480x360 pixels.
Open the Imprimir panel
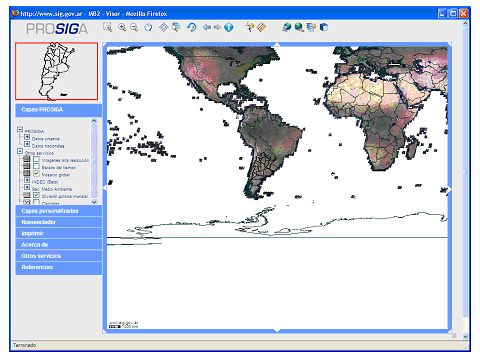click(59, 233)
